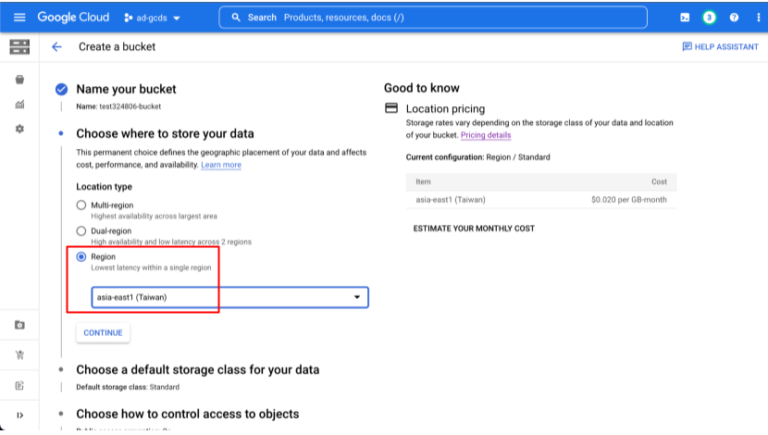Click the search bar for products and resources

[433, 18]
